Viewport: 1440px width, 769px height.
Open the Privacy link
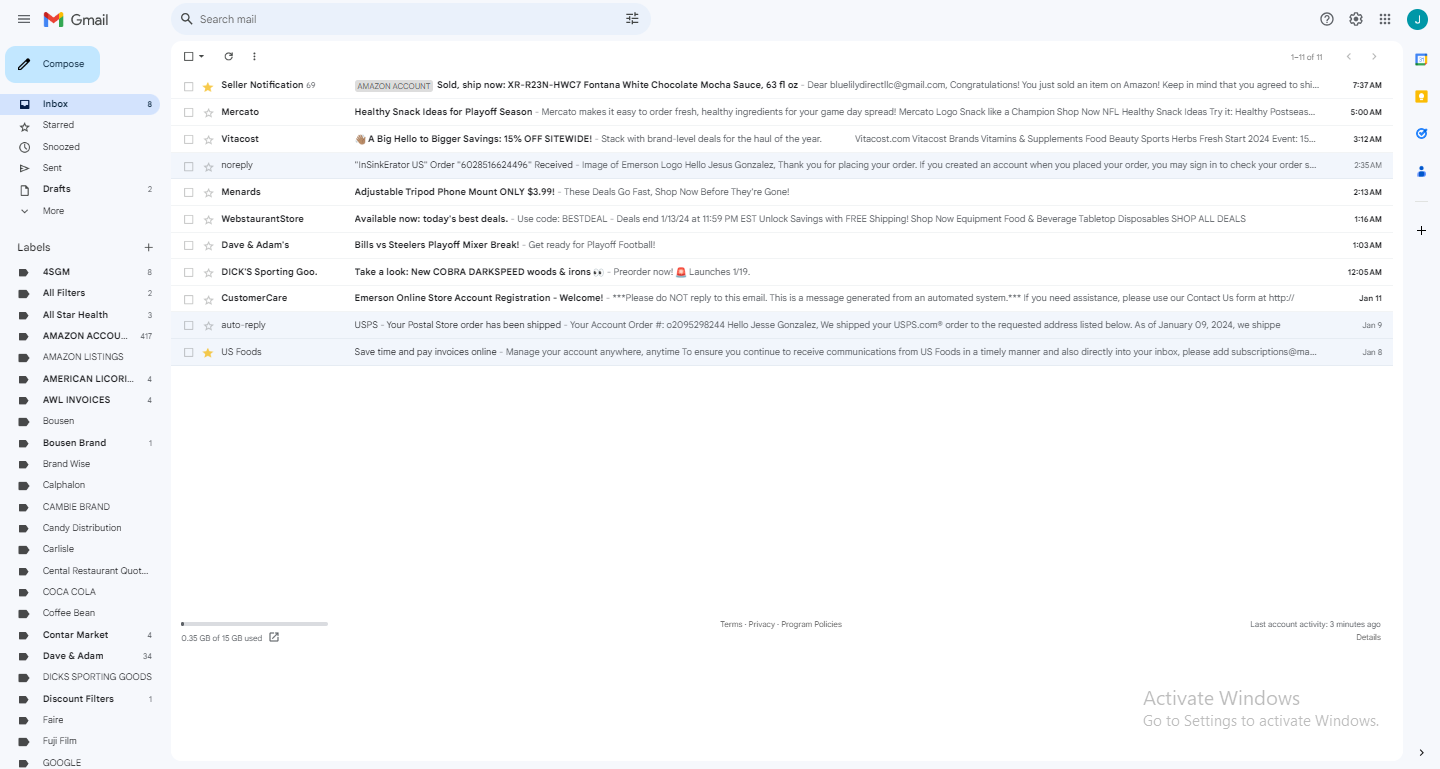pyautogui.click(x=762, y=624)
